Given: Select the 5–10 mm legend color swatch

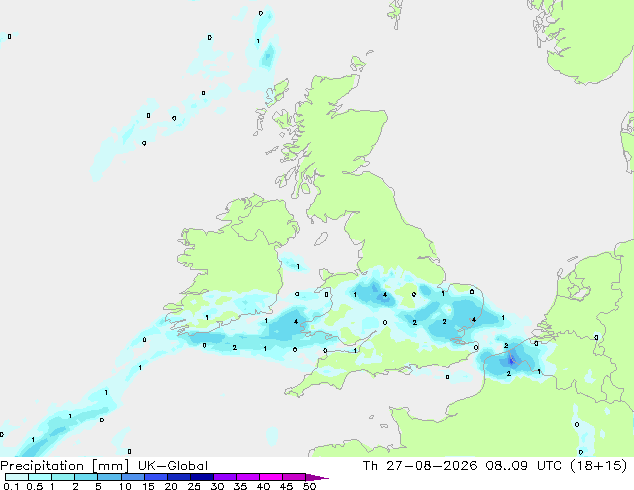Looking at the screenshot, I should (x=110, y=477).
